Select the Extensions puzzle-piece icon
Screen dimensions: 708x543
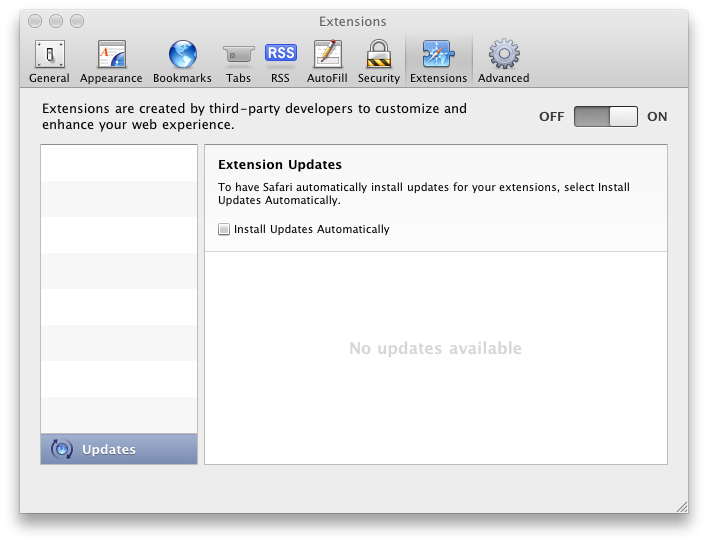(438, 55)
